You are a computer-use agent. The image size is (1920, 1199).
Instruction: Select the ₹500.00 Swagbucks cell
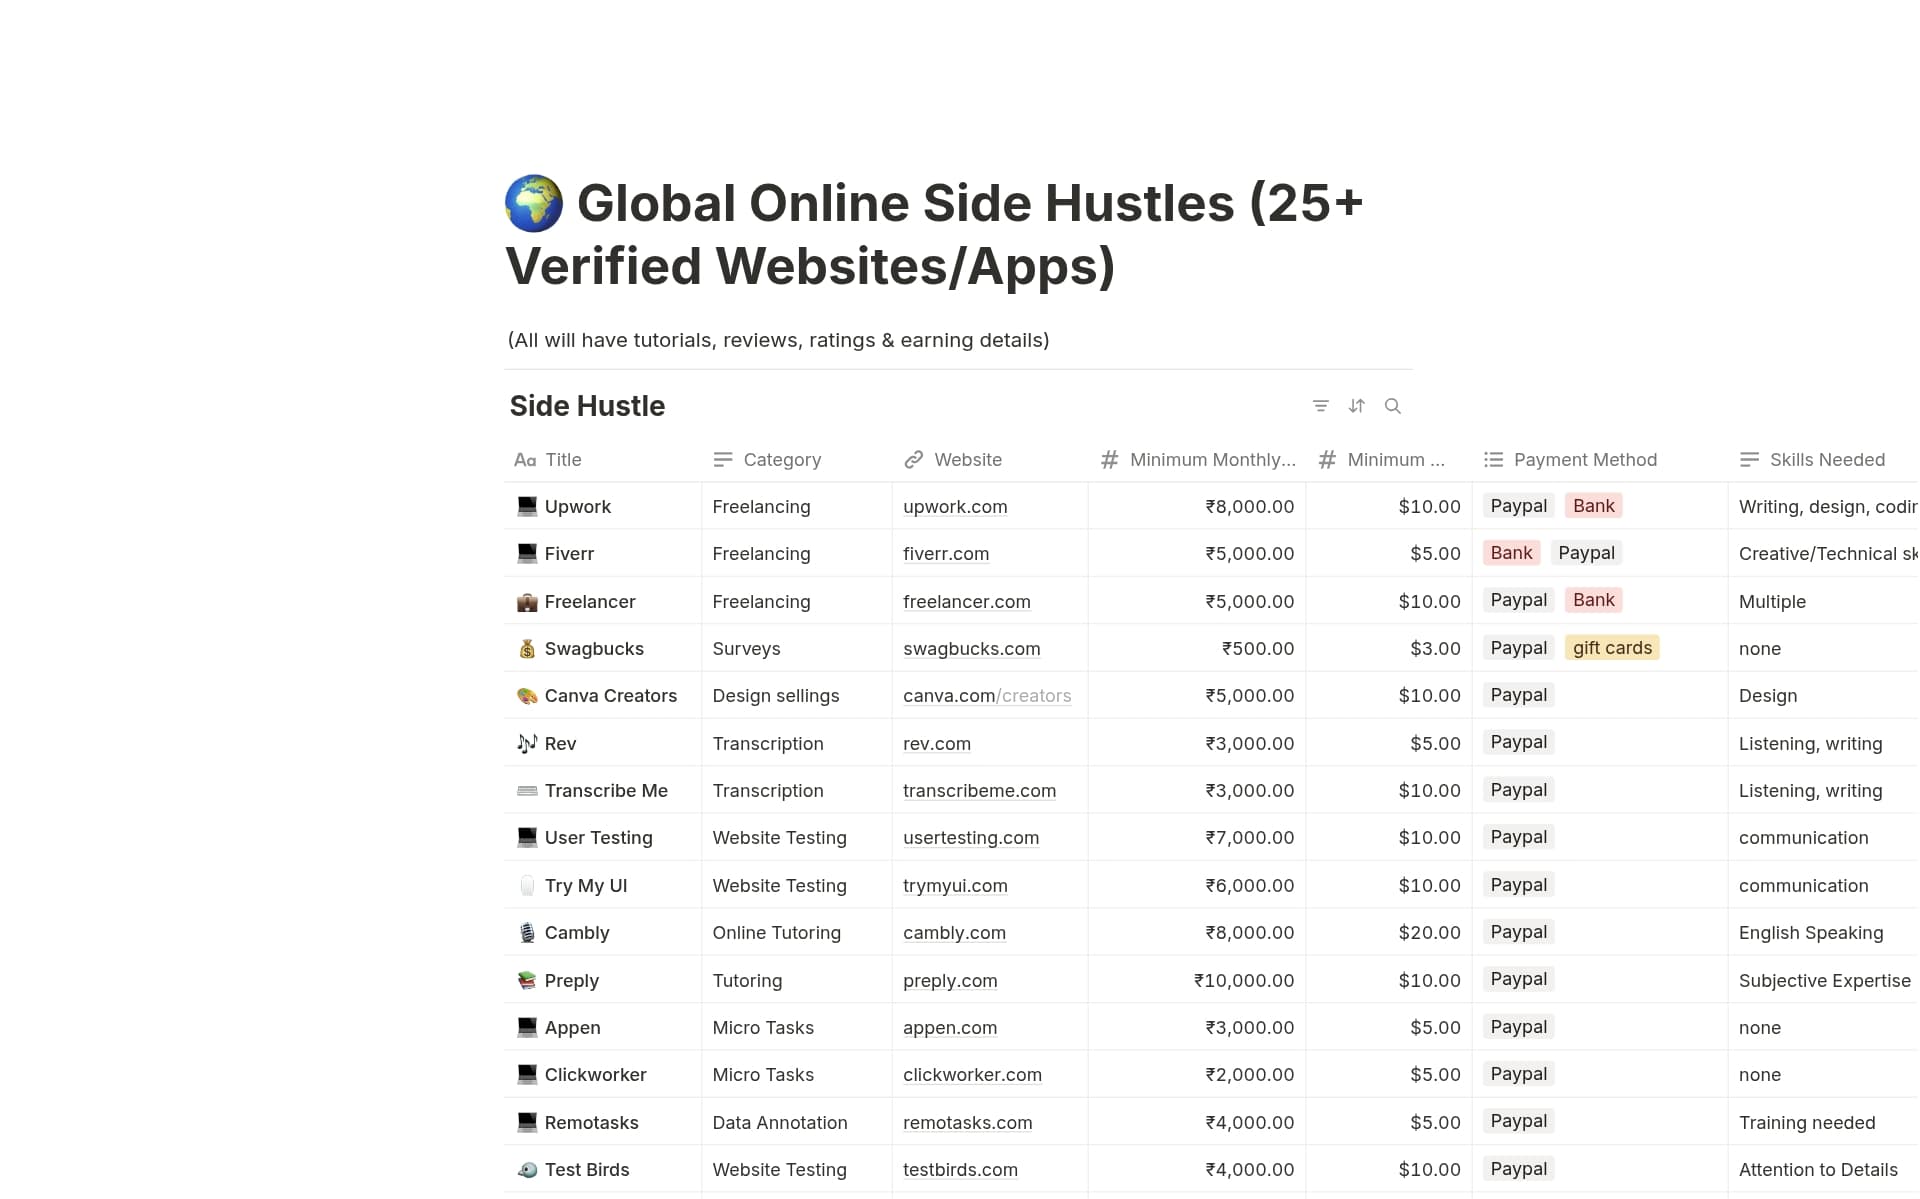pyautogui.click(x=1196, y=648)
